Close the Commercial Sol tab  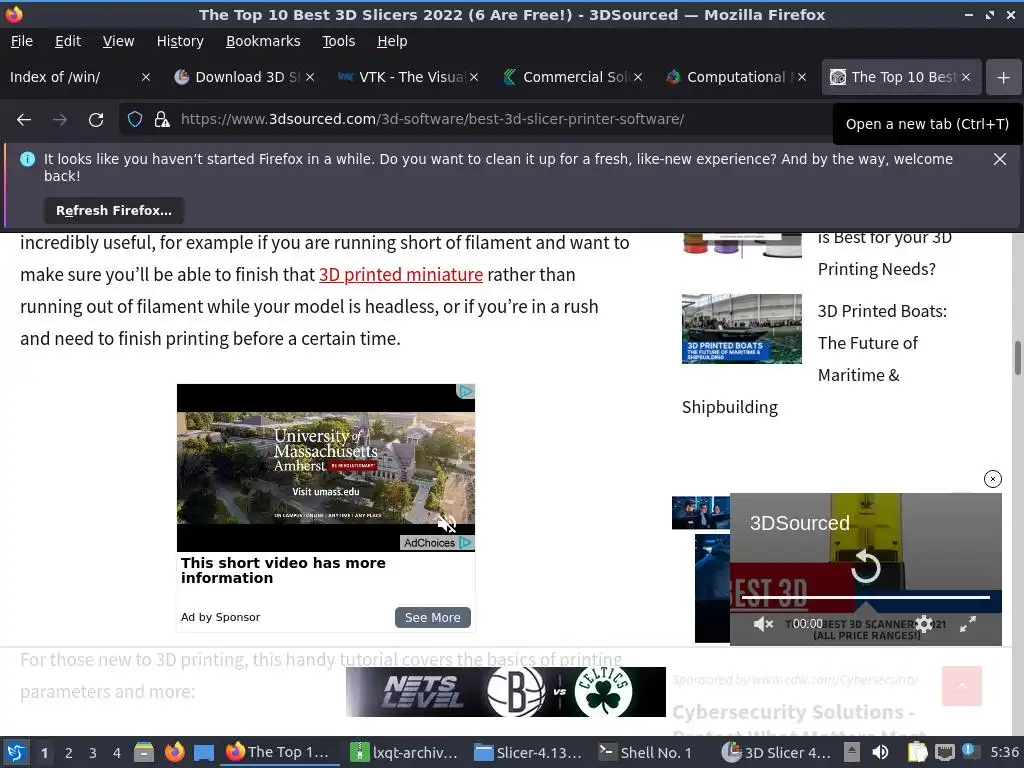click(x=638, y=77)
